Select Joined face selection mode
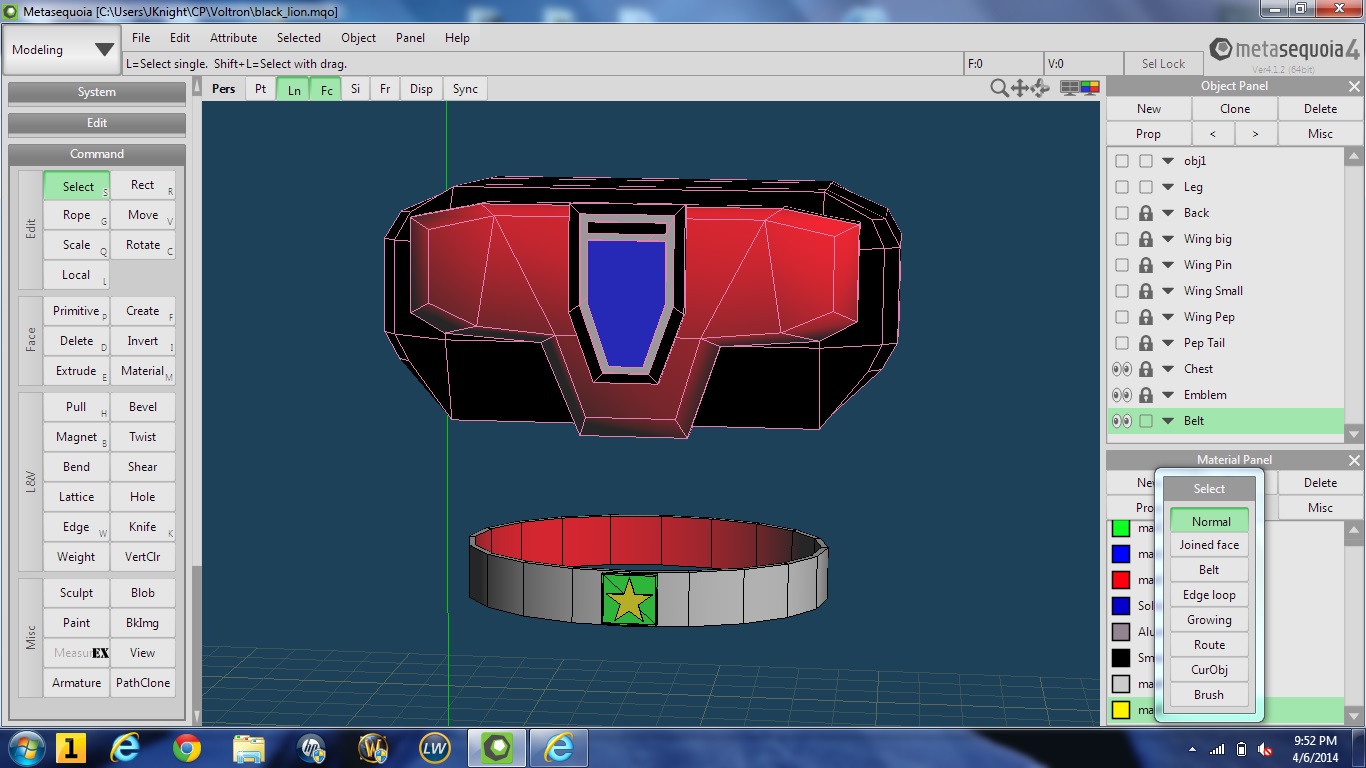The image size is (1366, 768). click(1209, 545)
